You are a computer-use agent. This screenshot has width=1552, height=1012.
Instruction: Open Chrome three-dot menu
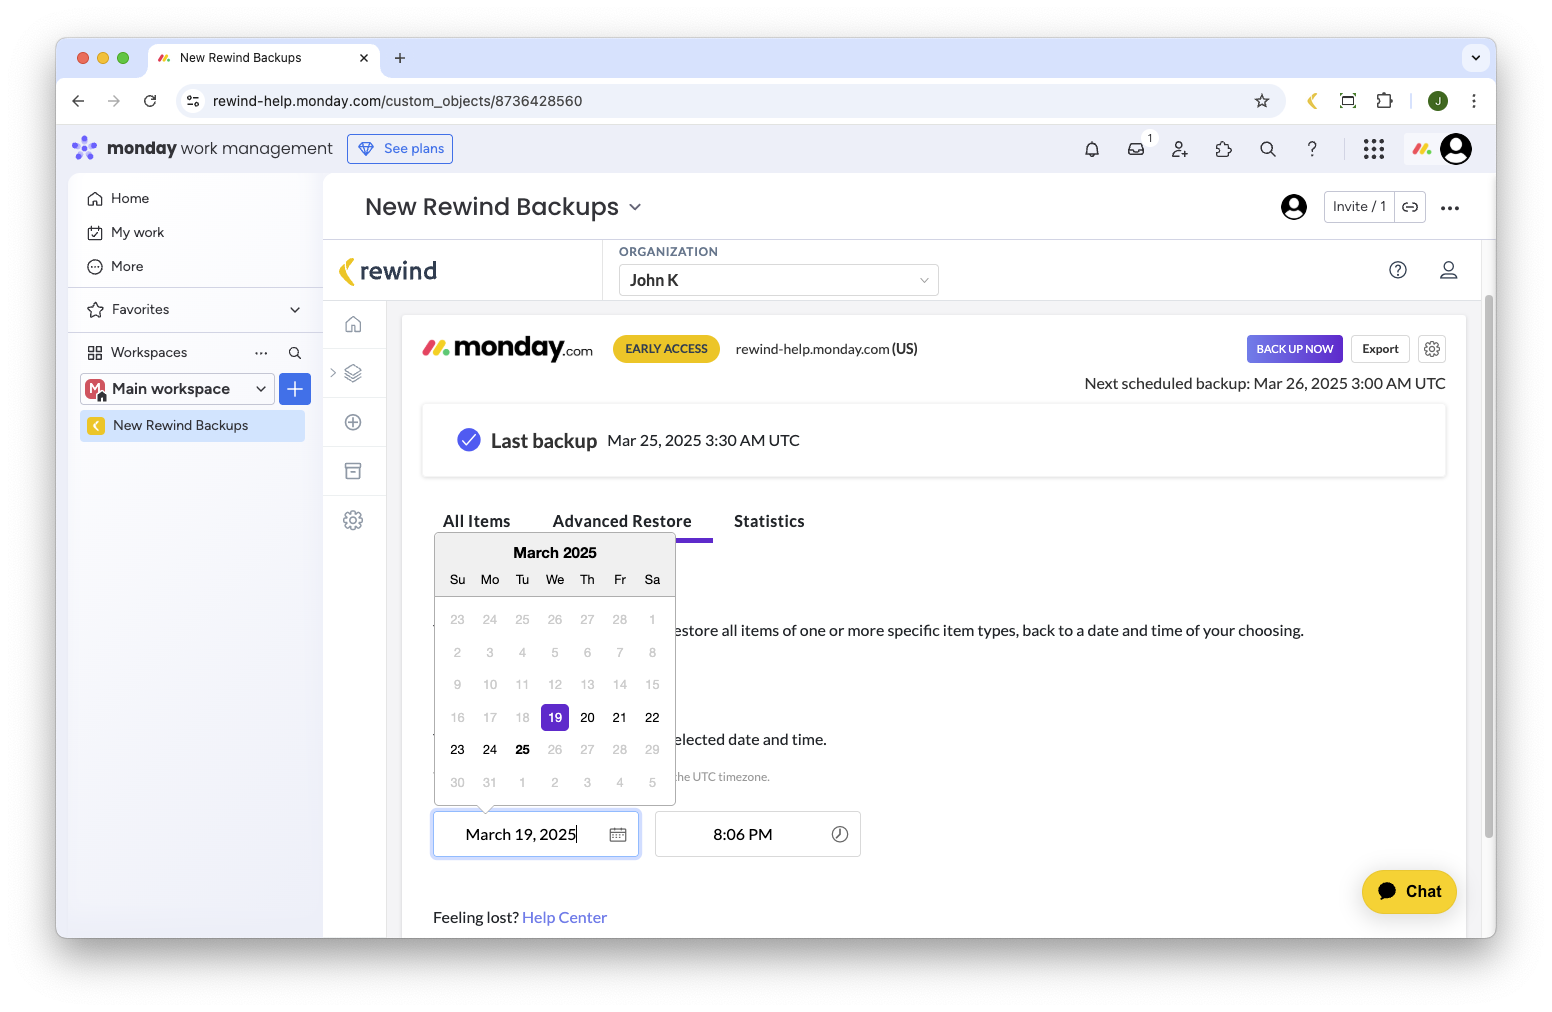coord(1474,101)
